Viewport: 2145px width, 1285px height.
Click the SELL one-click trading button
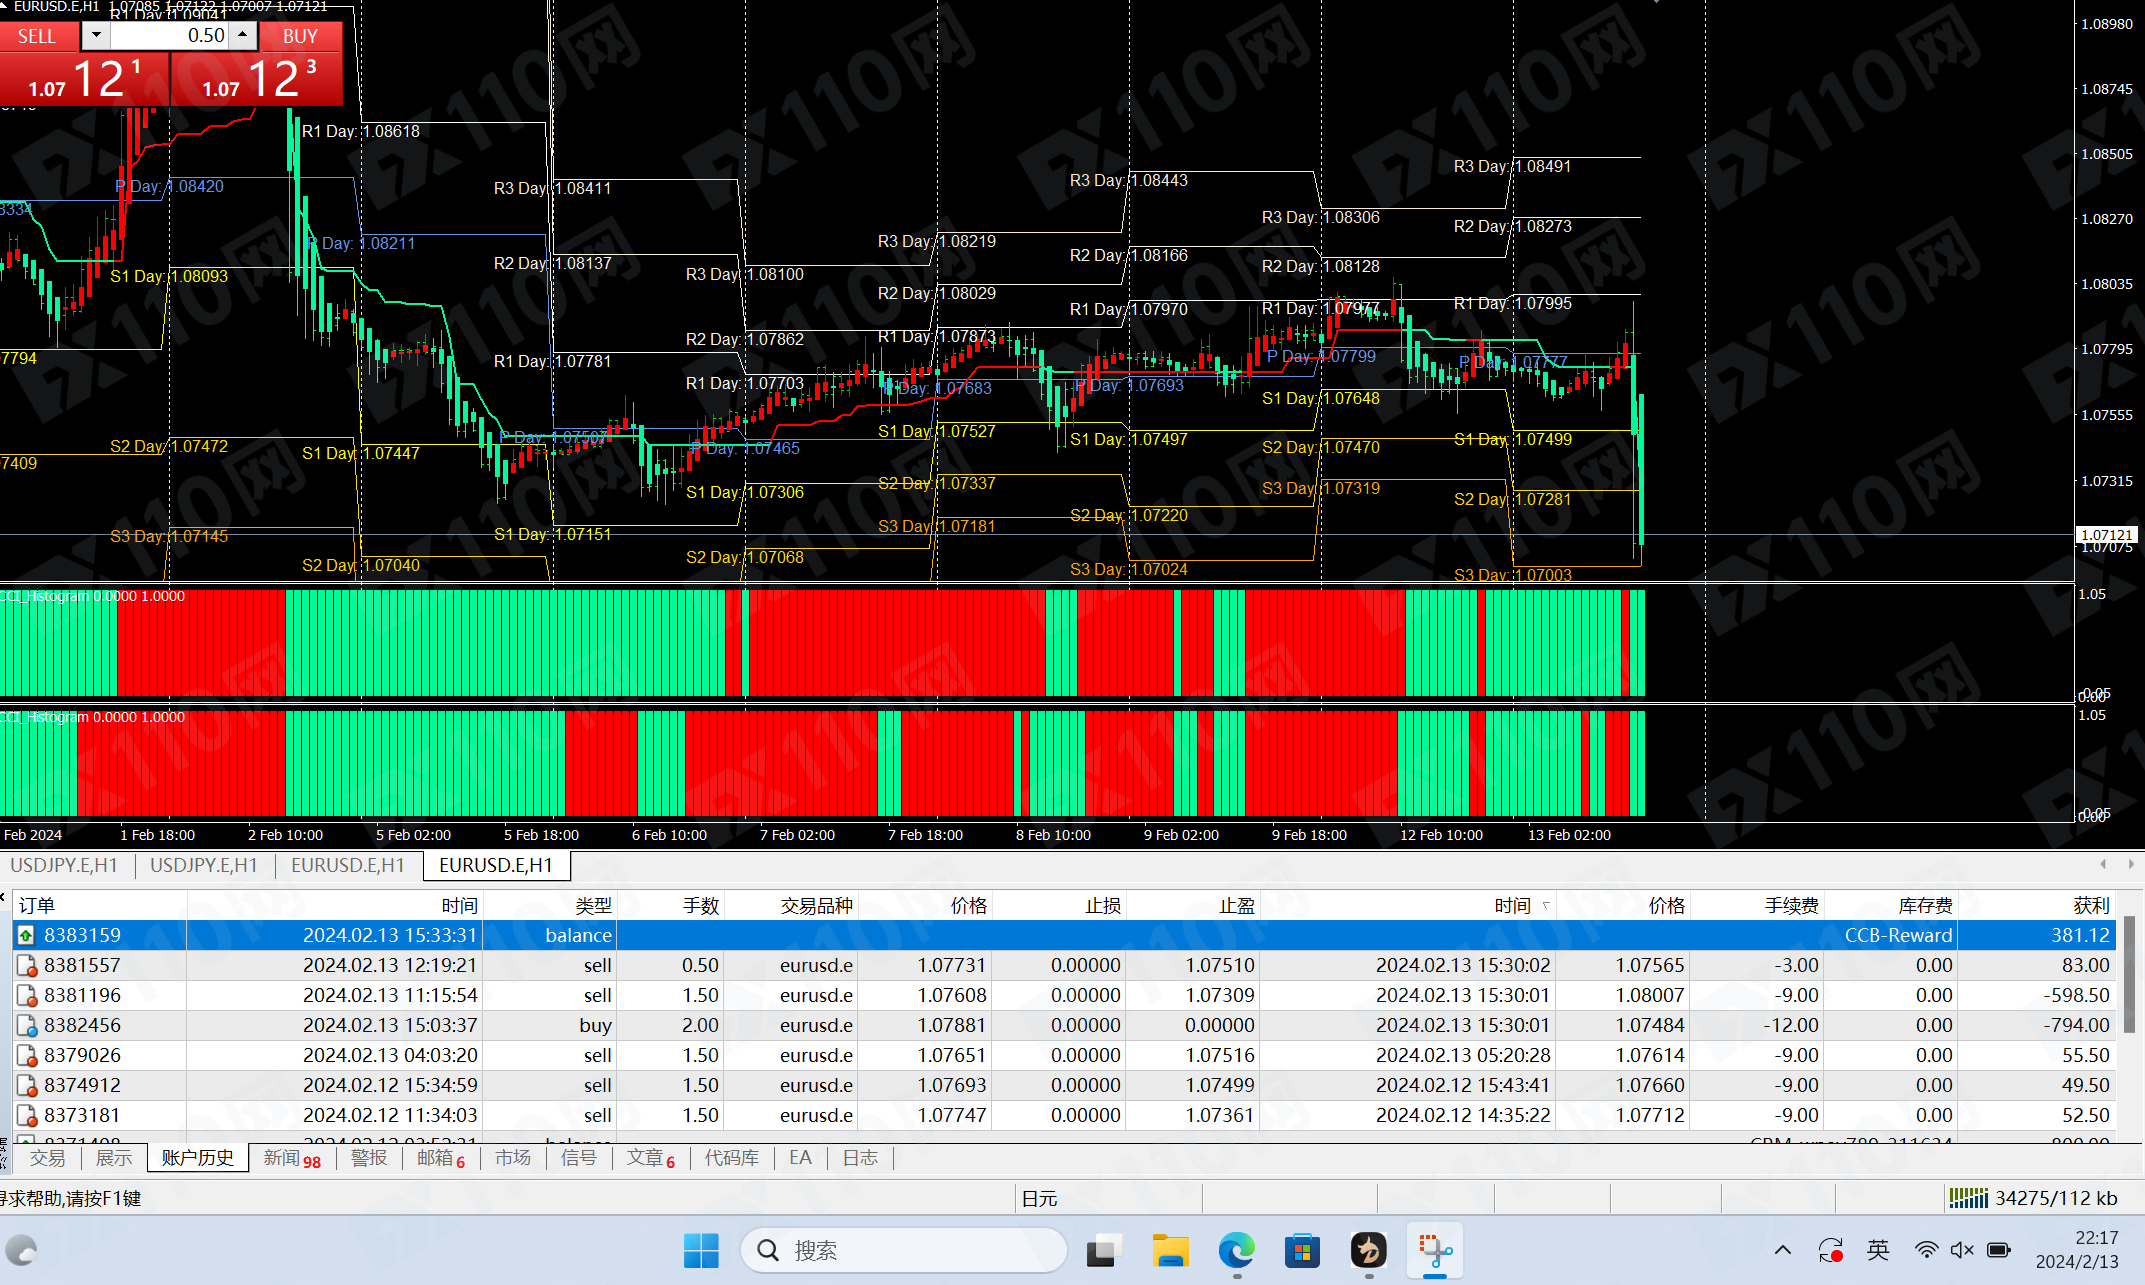coord(37,36)
